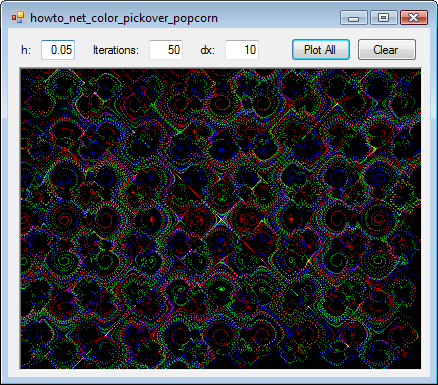Viewport: 438px width, 385px height.
Task: Click the blue spiral above the central white star
Action: [x=221, y=149]
